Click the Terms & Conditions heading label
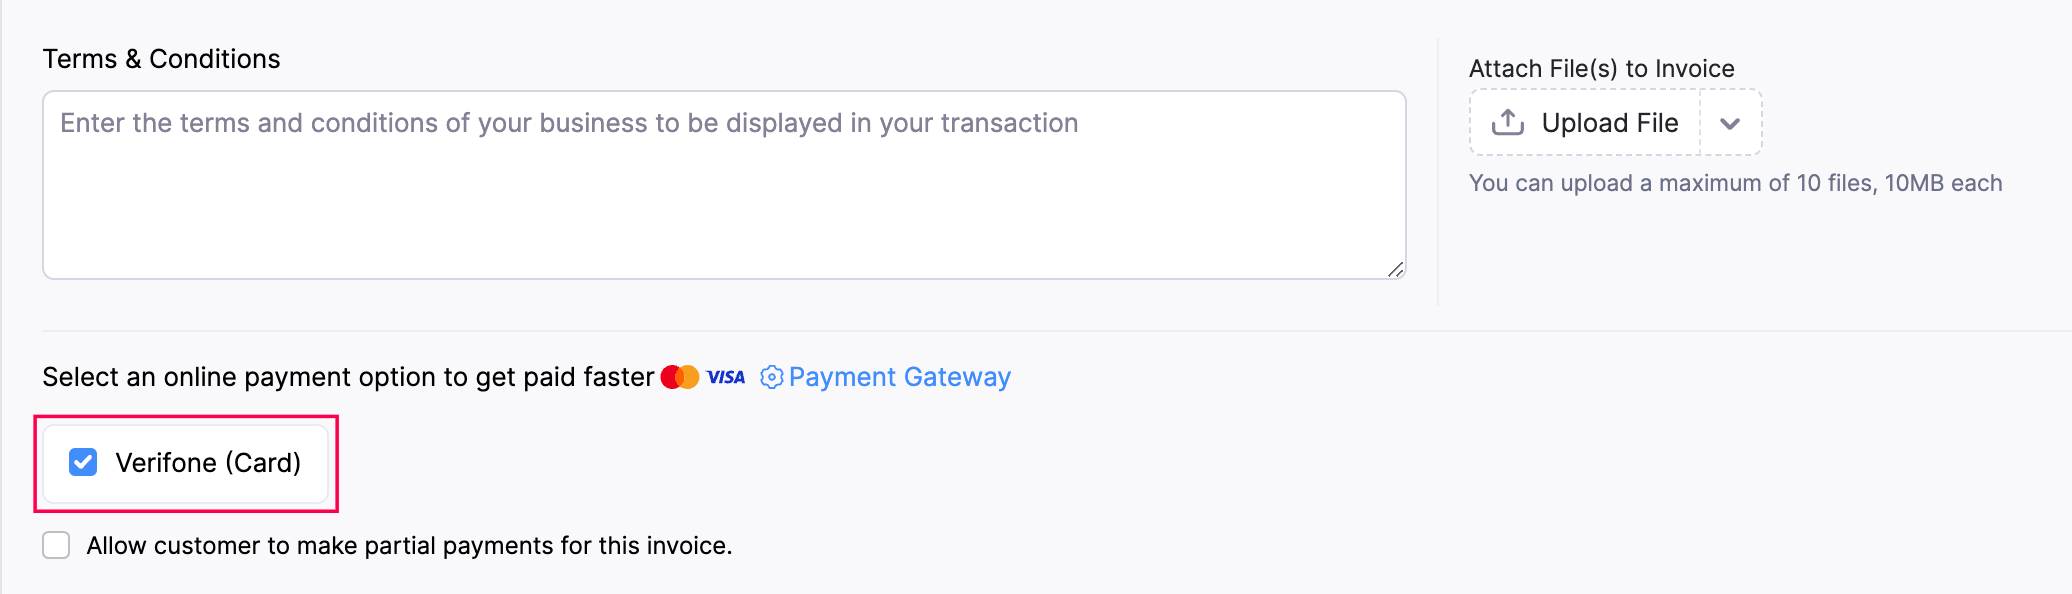The width and height of the screenshot is (2072, 594). [161, 59]
